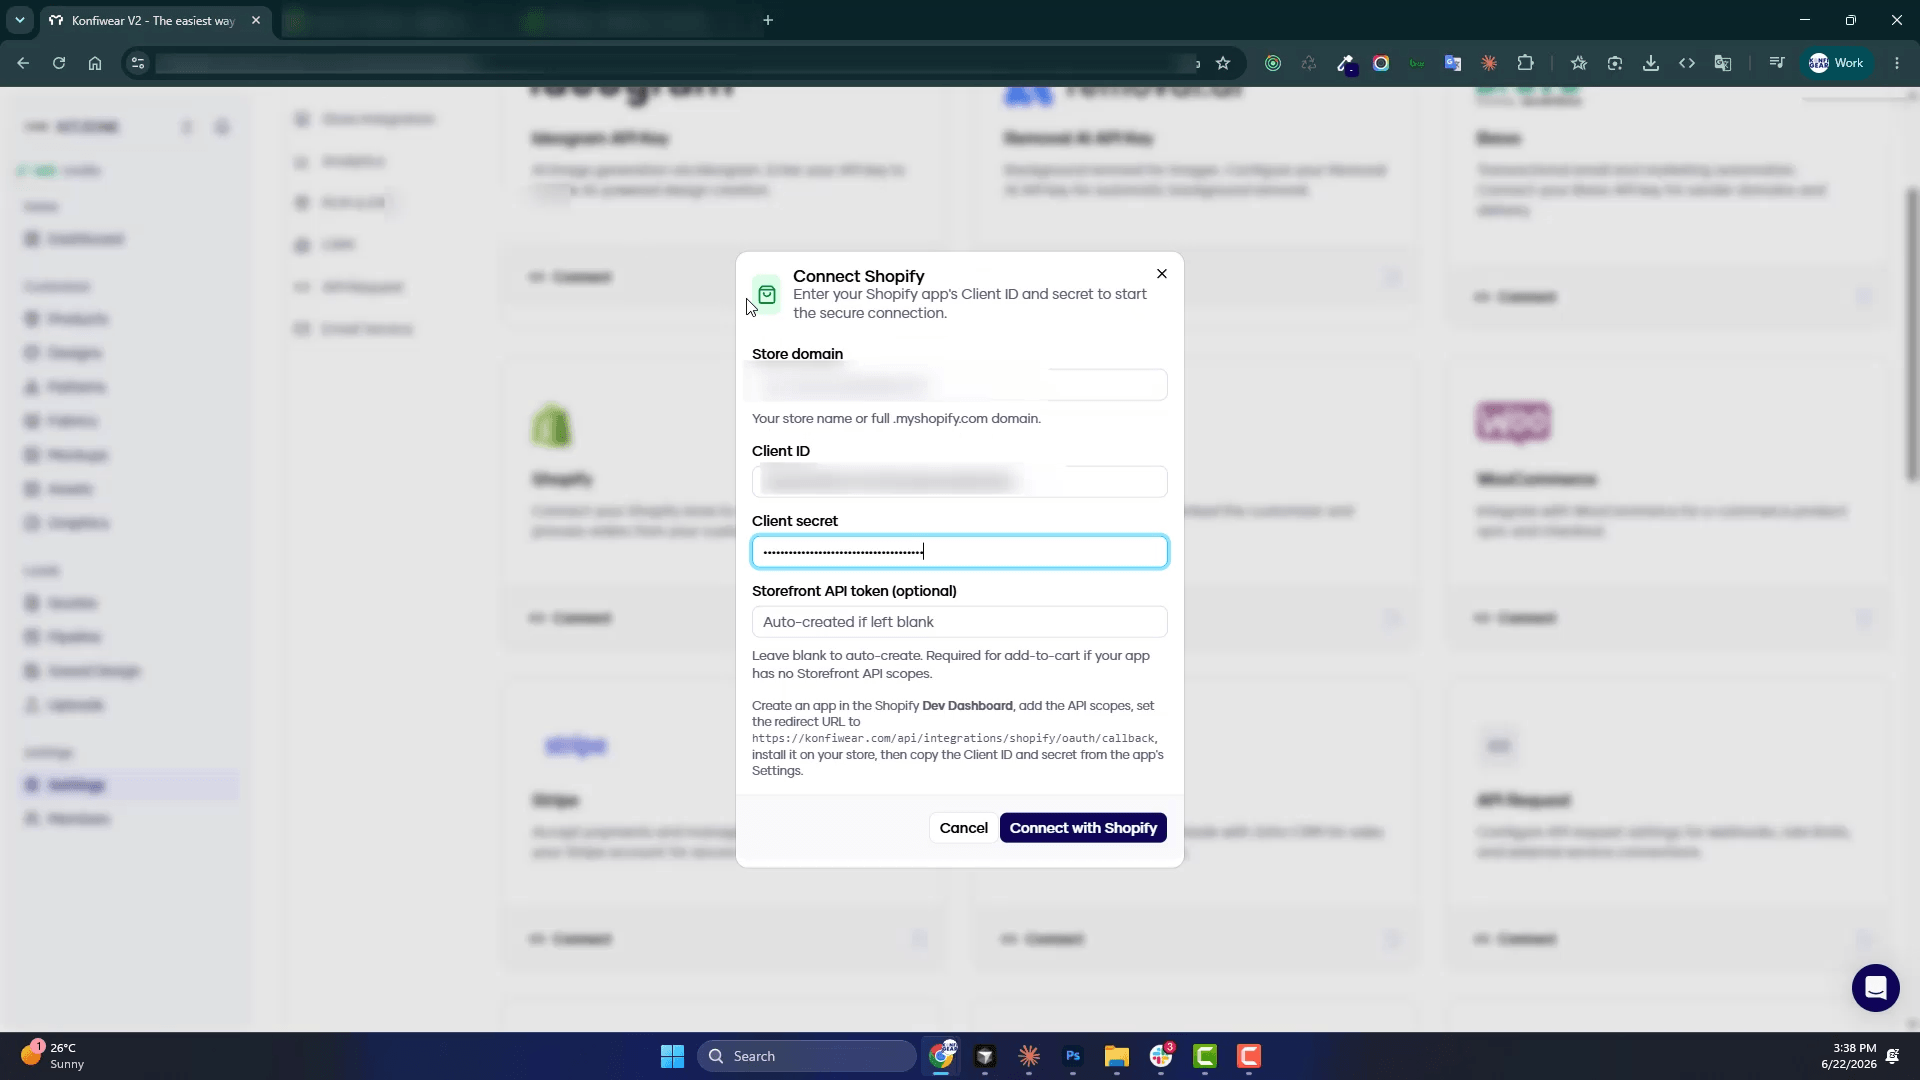
Task: Go back in browser history
Action: [23, 63]
